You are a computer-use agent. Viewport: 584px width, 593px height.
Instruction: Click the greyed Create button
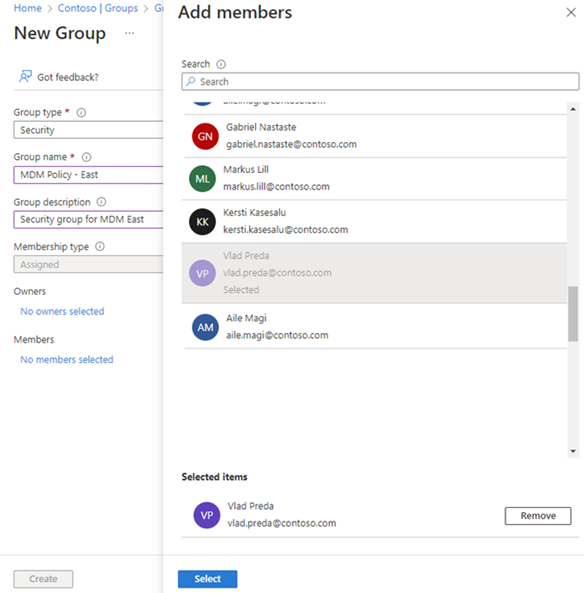pyautogui.click(x=43, y=579)
